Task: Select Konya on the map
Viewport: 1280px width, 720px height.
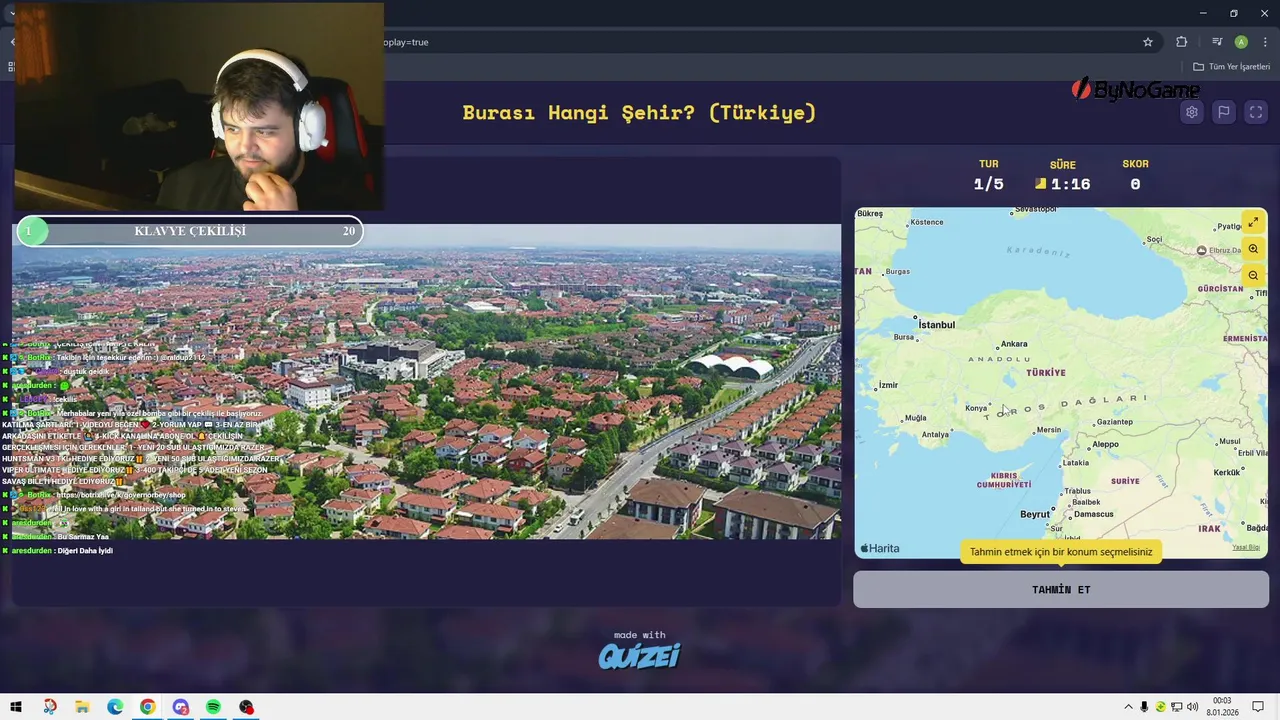Action: [x=976, y=408]
